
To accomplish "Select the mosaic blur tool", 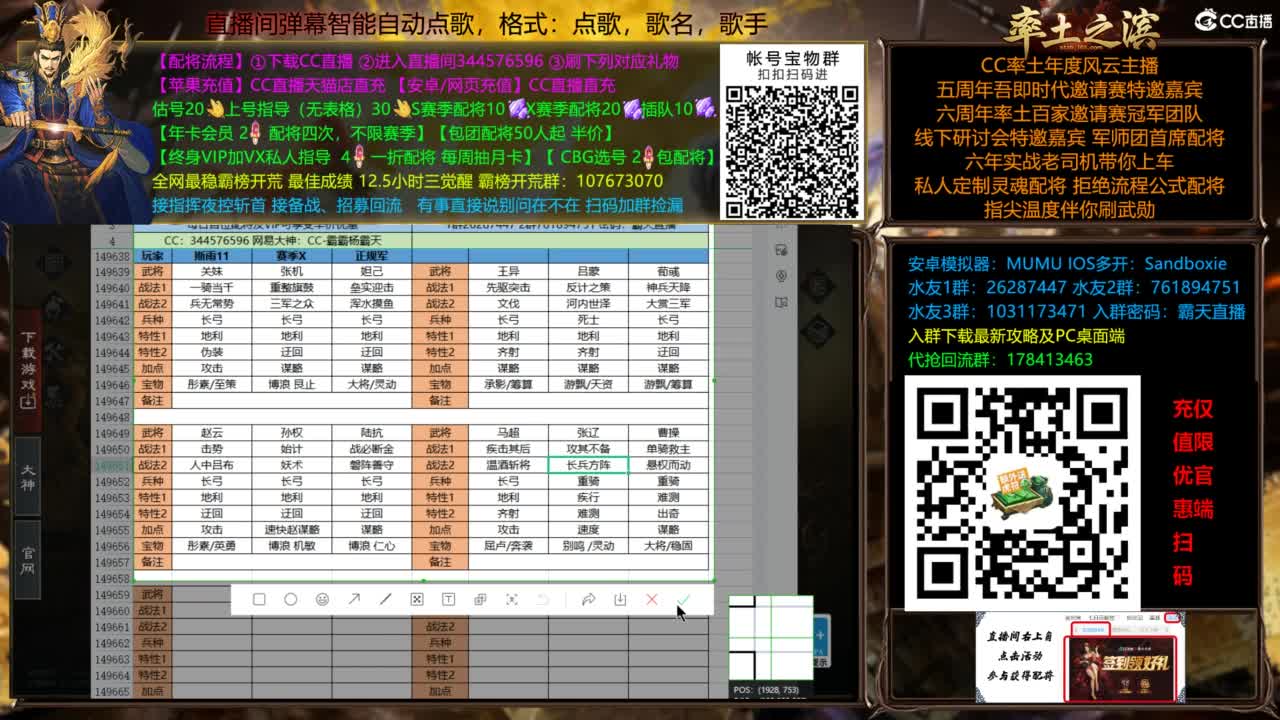I will click(x=417, y=600).
